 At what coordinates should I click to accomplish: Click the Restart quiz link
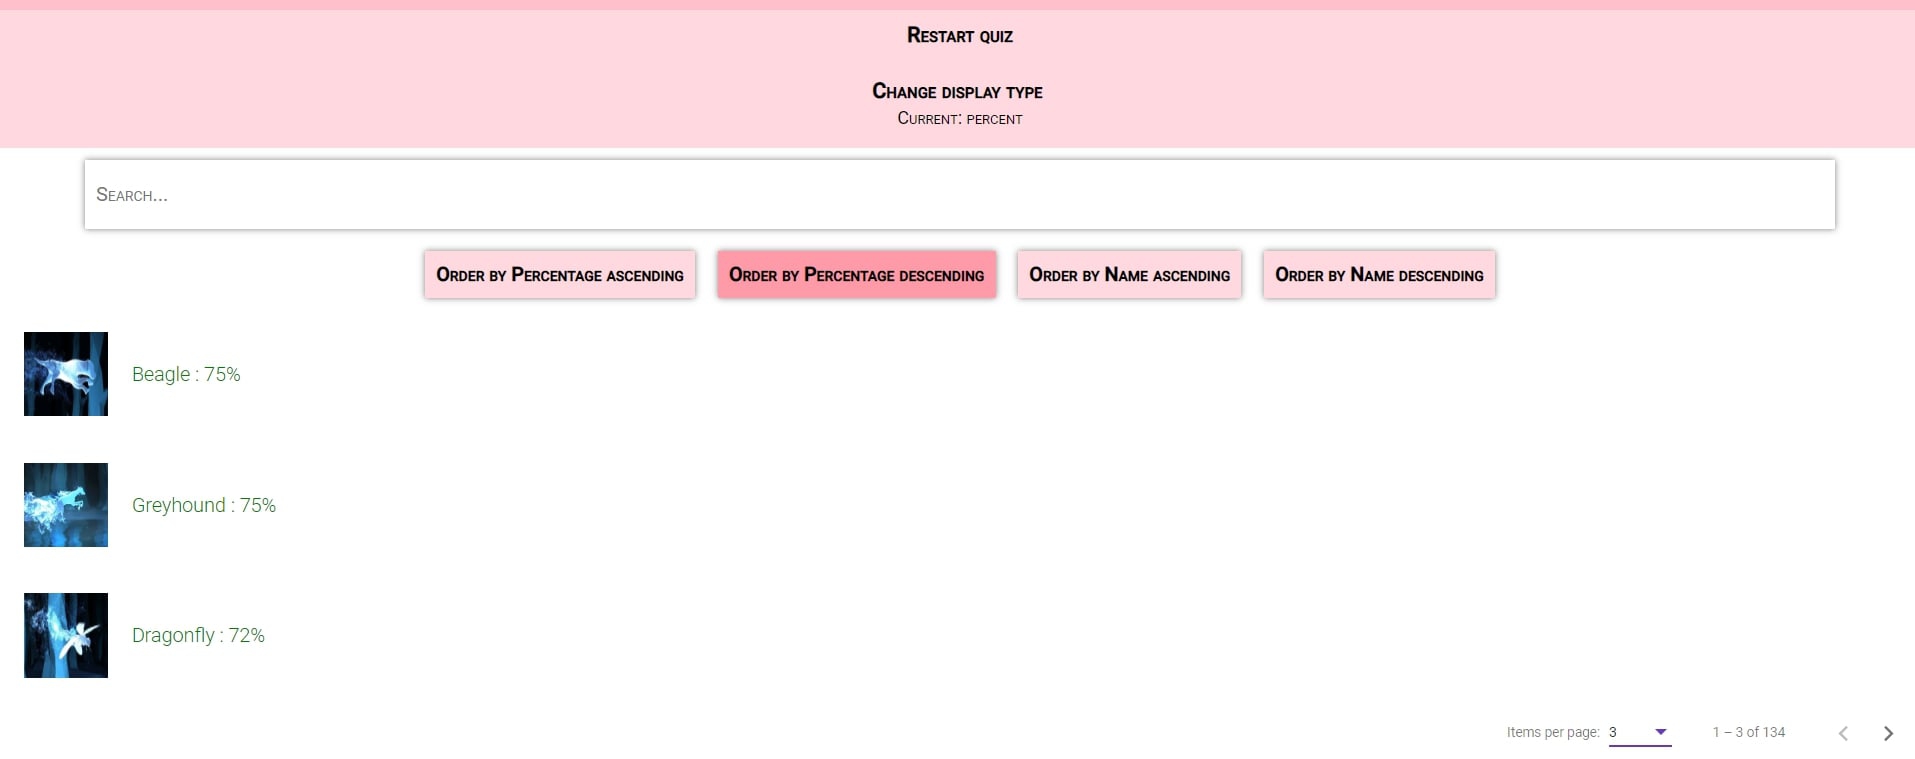coord(959,36)
